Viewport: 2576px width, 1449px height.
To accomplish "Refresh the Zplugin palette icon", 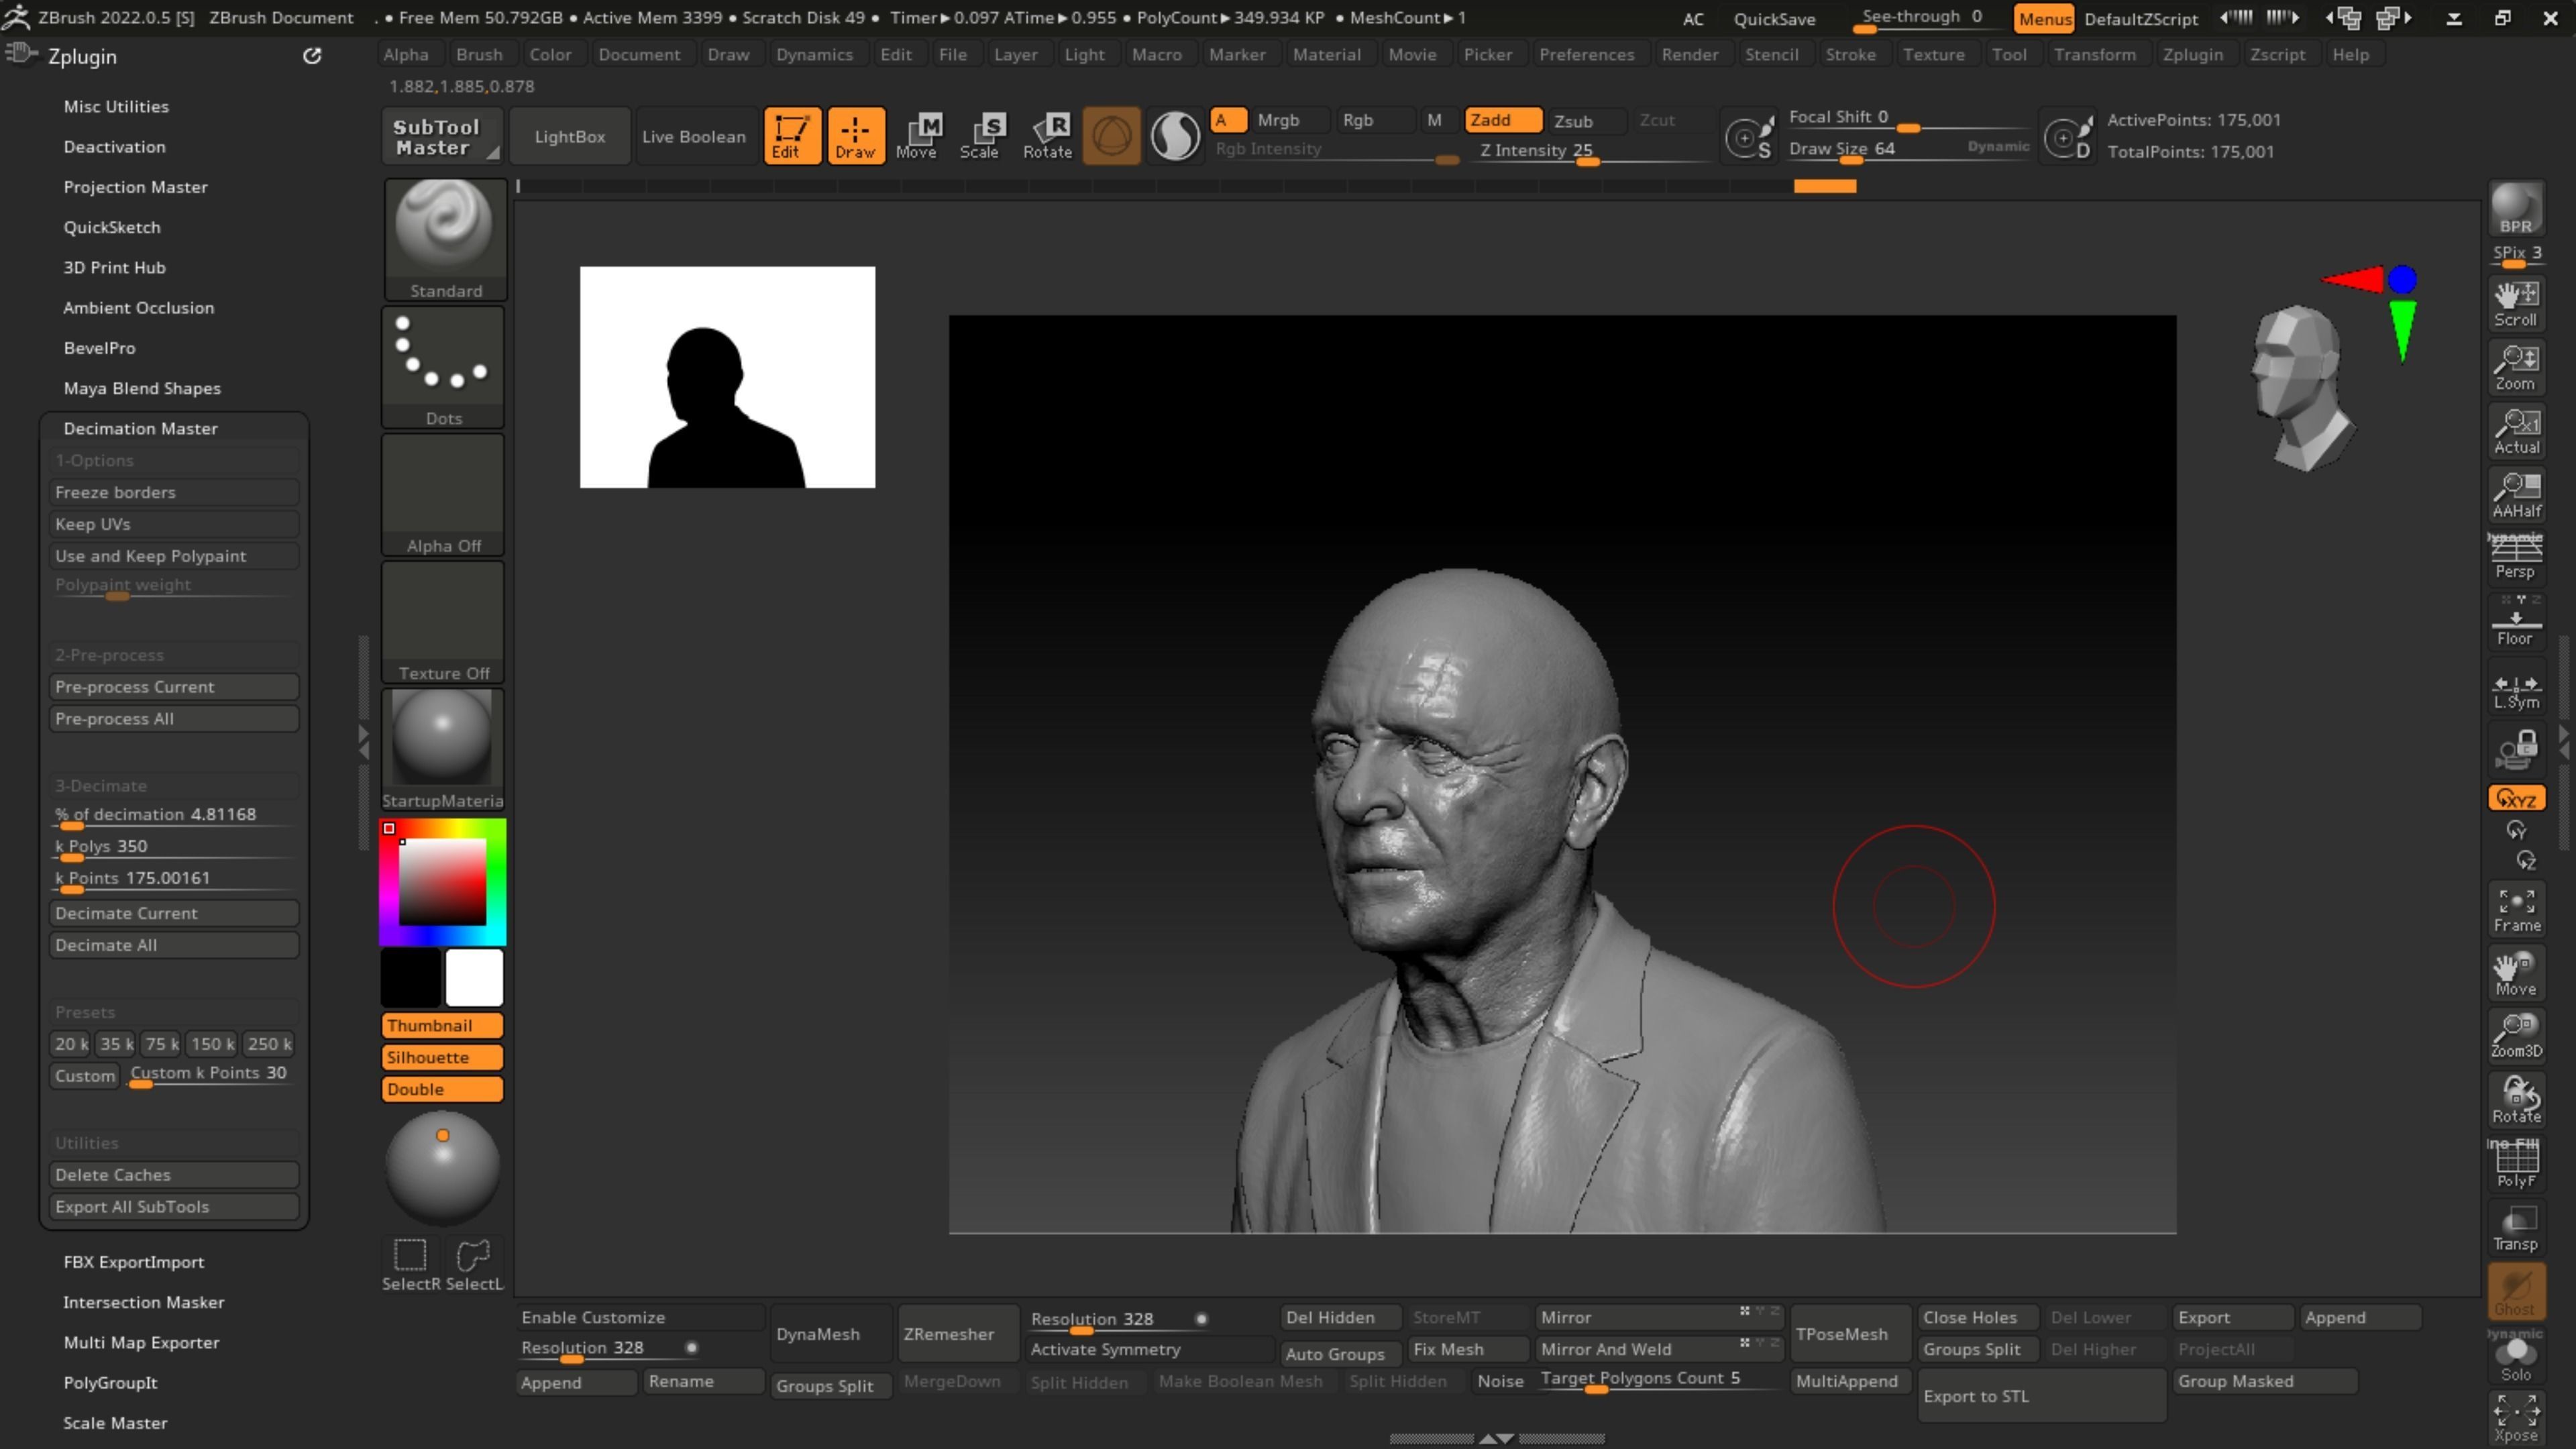I will (x=312, y=56).
